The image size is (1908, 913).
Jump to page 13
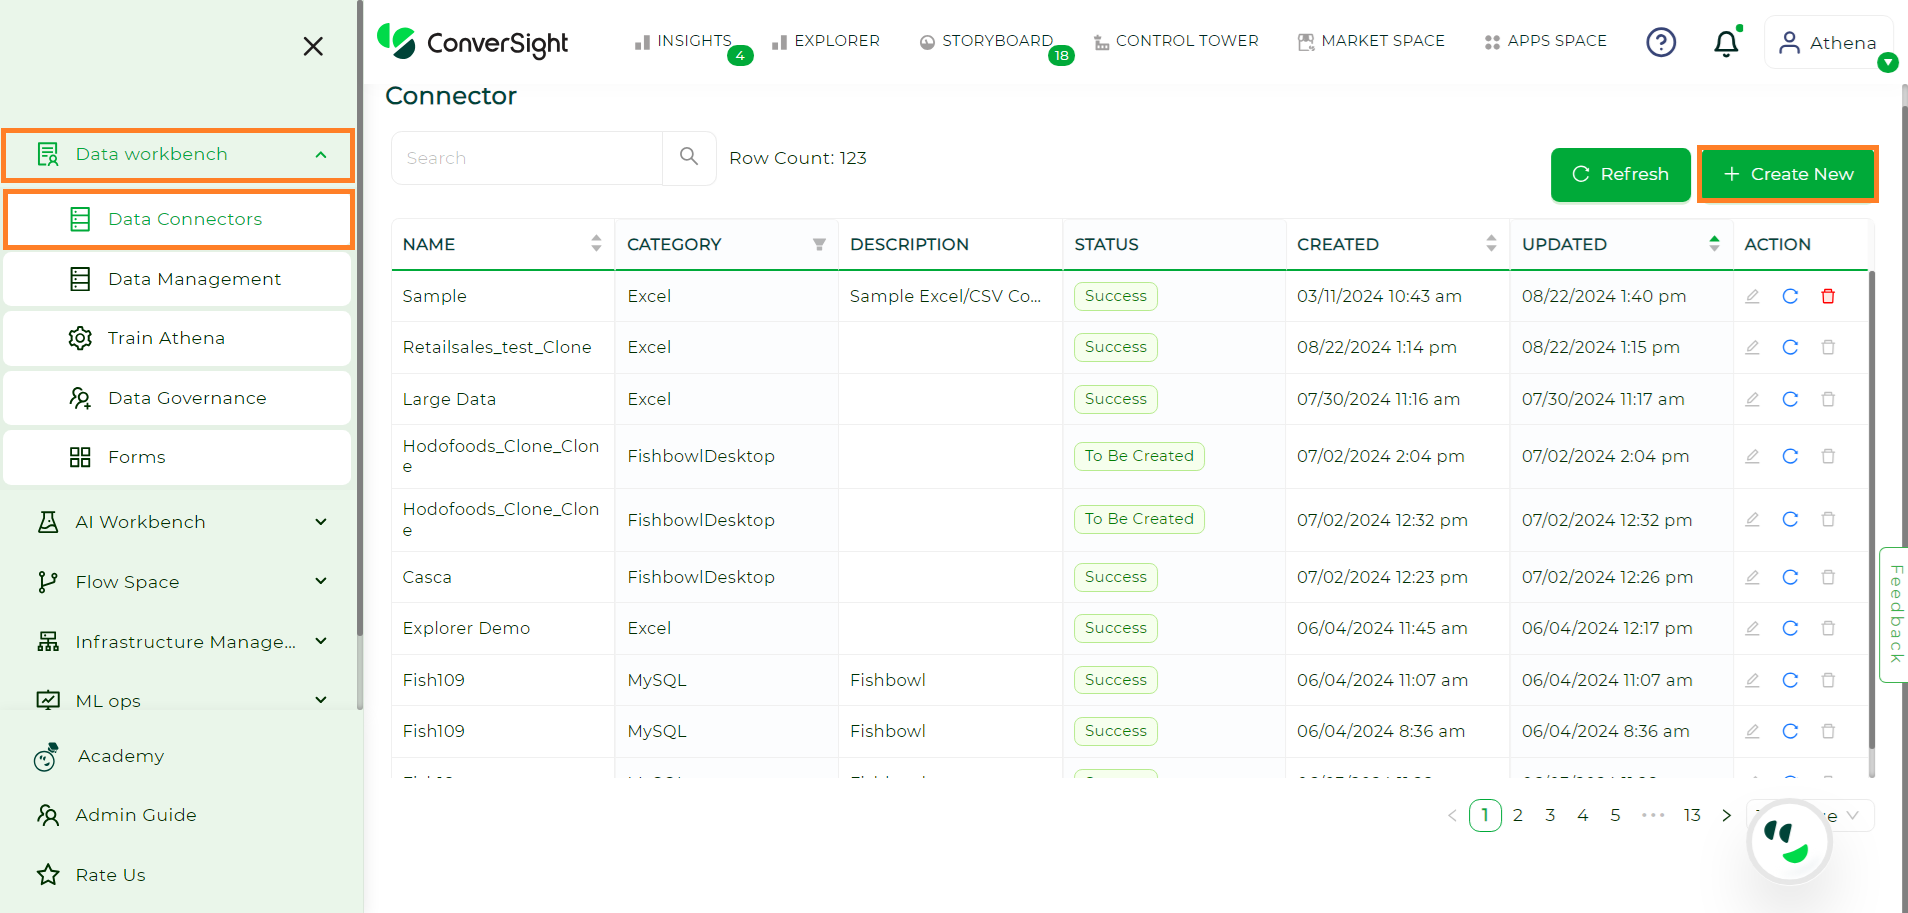tap(1692, 816)
